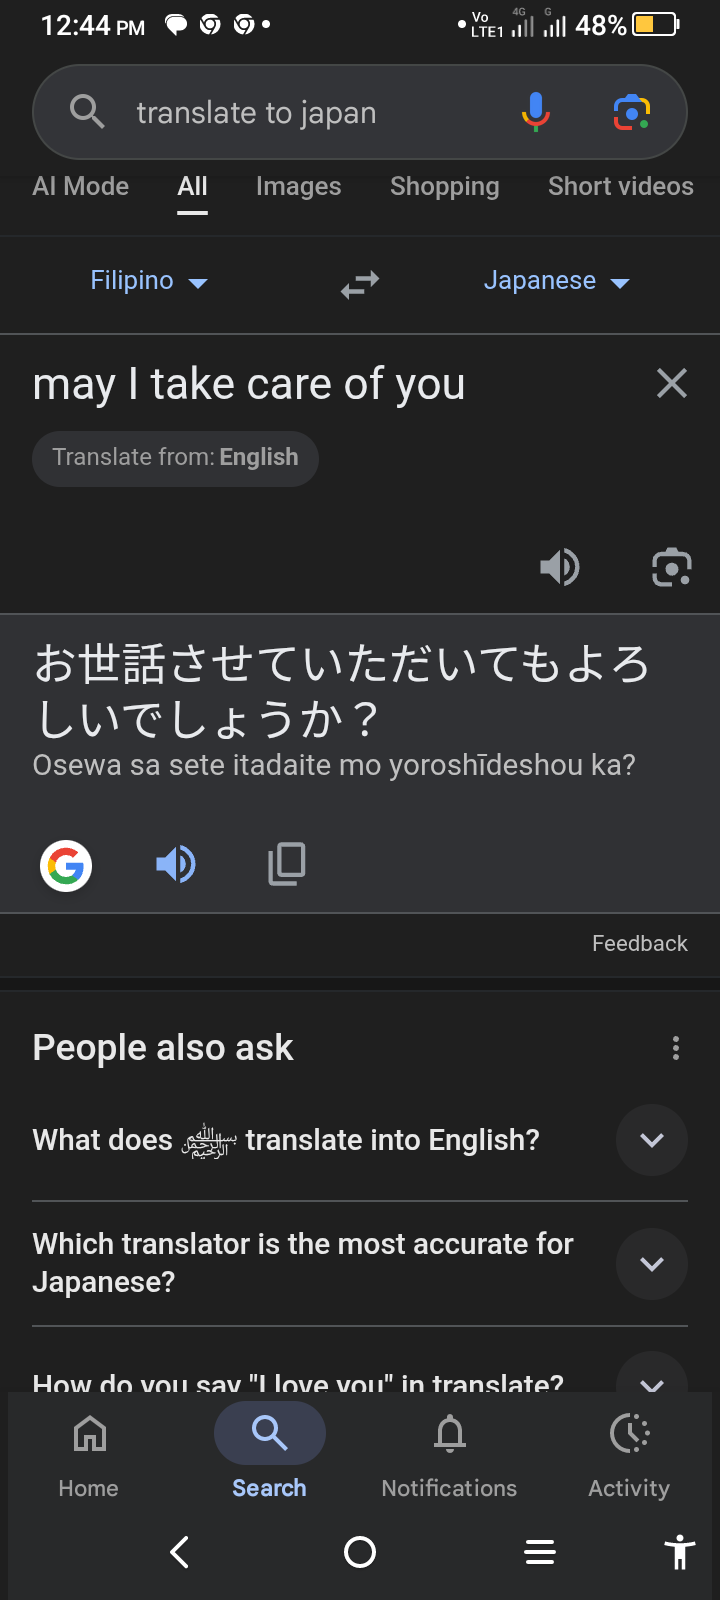Play the Japanese translation audio
This screenshot has height=1600, width=720.
coord(176,864)
